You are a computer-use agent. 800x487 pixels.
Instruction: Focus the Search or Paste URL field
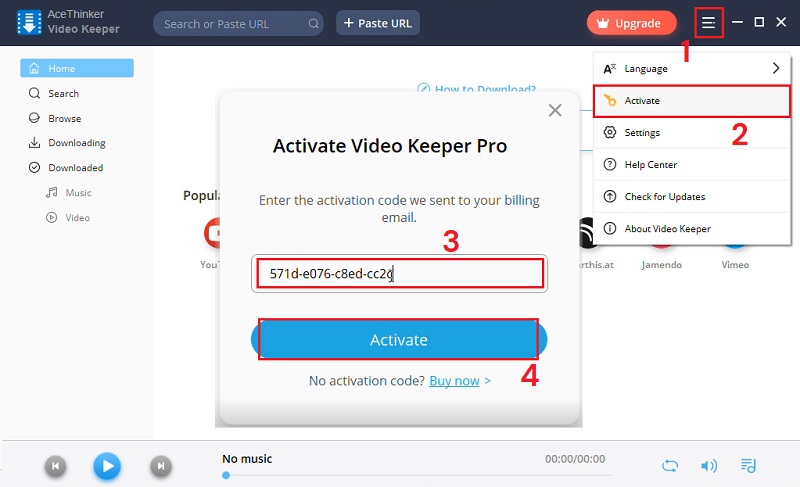coord(238,23)
